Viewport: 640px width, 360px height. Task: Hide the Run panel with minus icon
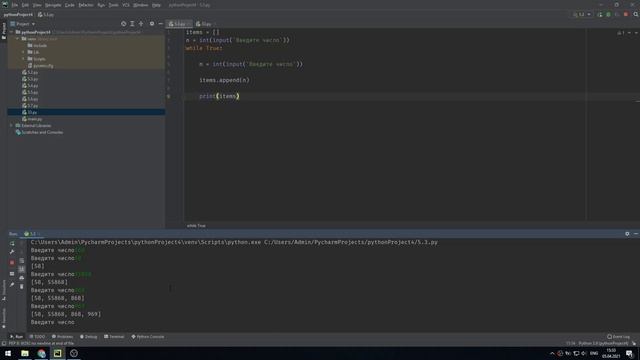pyautogui.click(x=636, y=234)
